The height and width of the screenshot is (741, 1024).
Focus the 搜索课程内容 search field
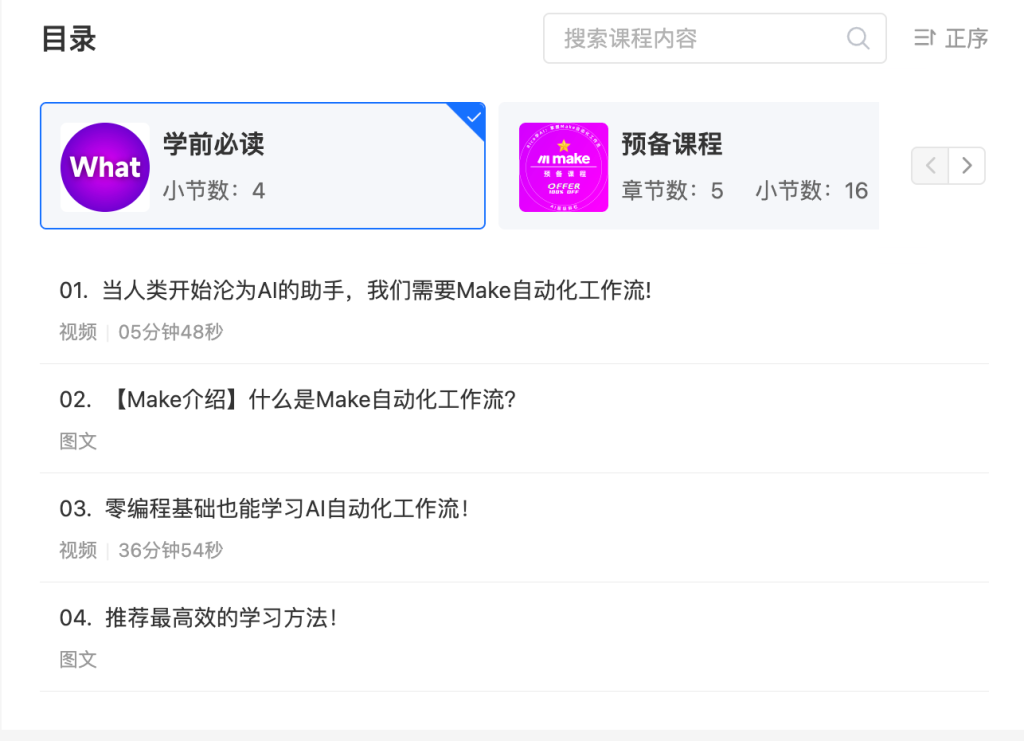coord(700,38)
